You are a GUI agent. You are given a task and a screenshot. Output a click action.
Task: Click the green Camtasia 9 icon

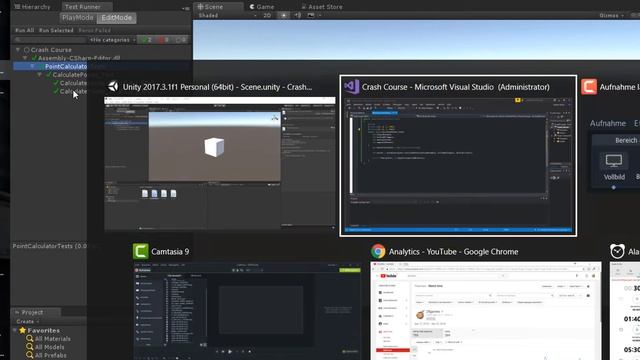(x=140, y=251)
